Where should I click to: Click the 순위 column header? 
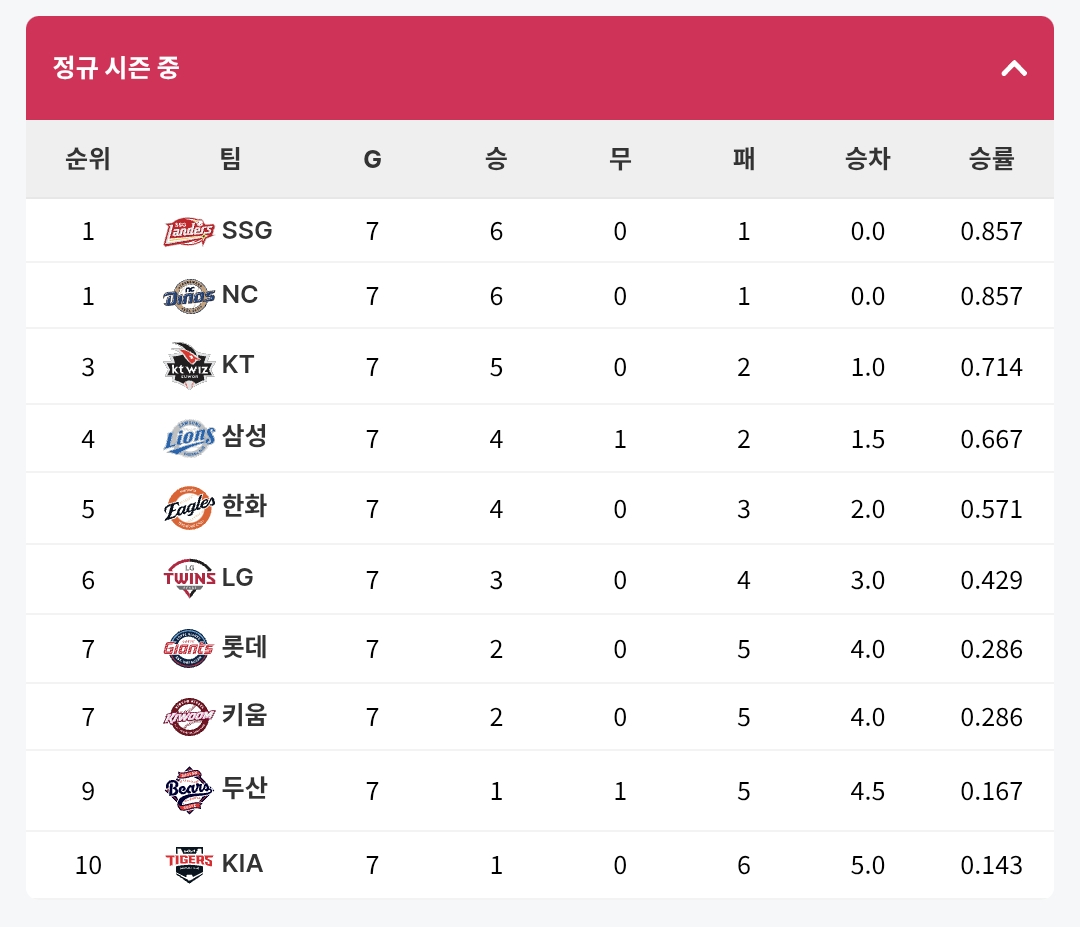click(88, 159)
